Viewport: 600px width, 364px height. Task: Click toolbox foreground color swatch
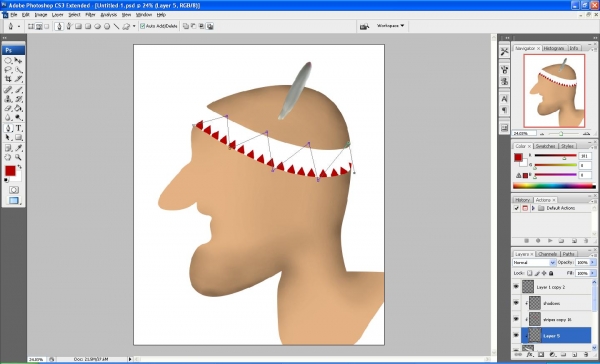10,171
